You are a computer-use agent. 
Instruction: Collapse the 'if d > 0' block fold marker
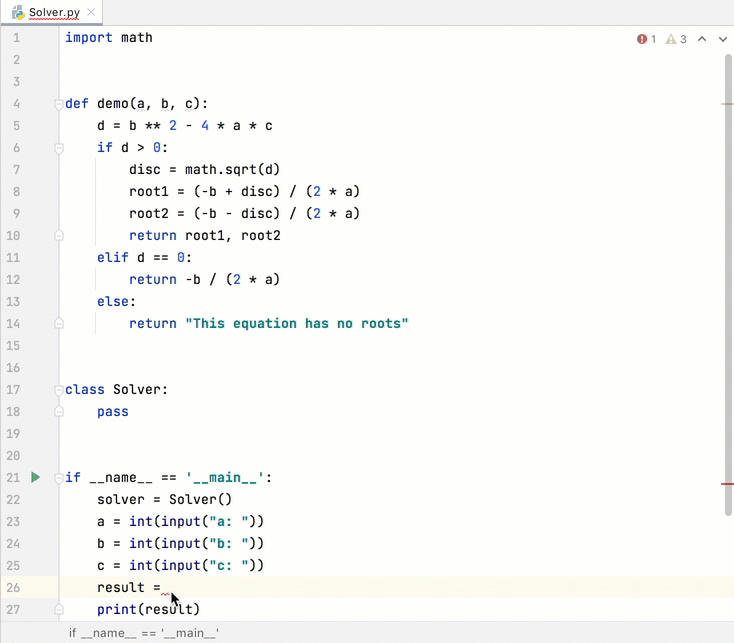pyautogui.click(x=59, y=148)
